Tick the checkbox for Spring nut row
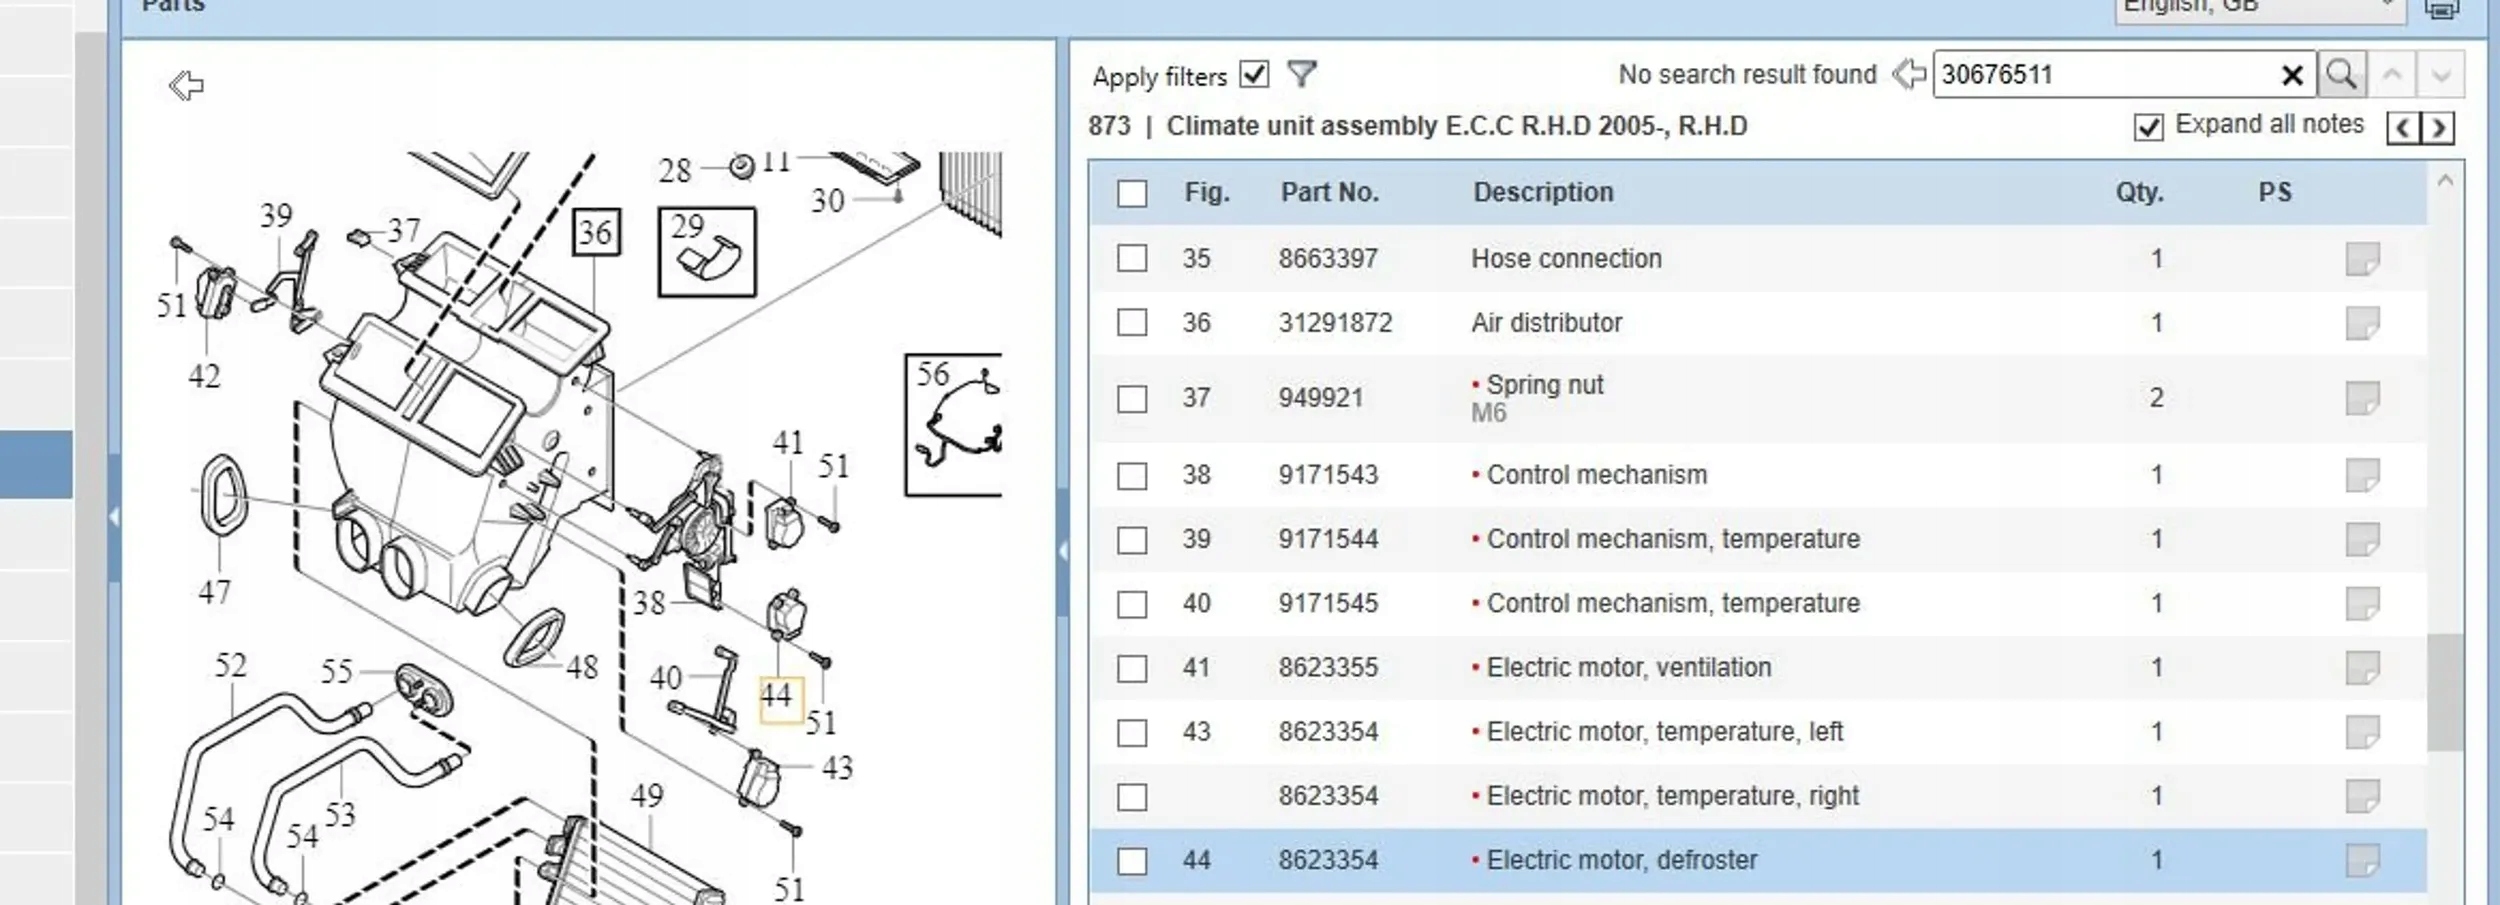 coord(1132,398)
